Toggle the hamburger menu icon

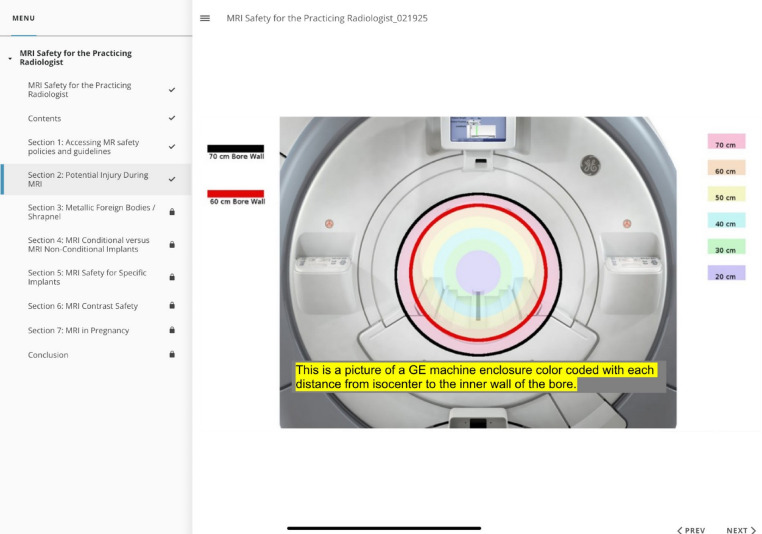point(205,18)
